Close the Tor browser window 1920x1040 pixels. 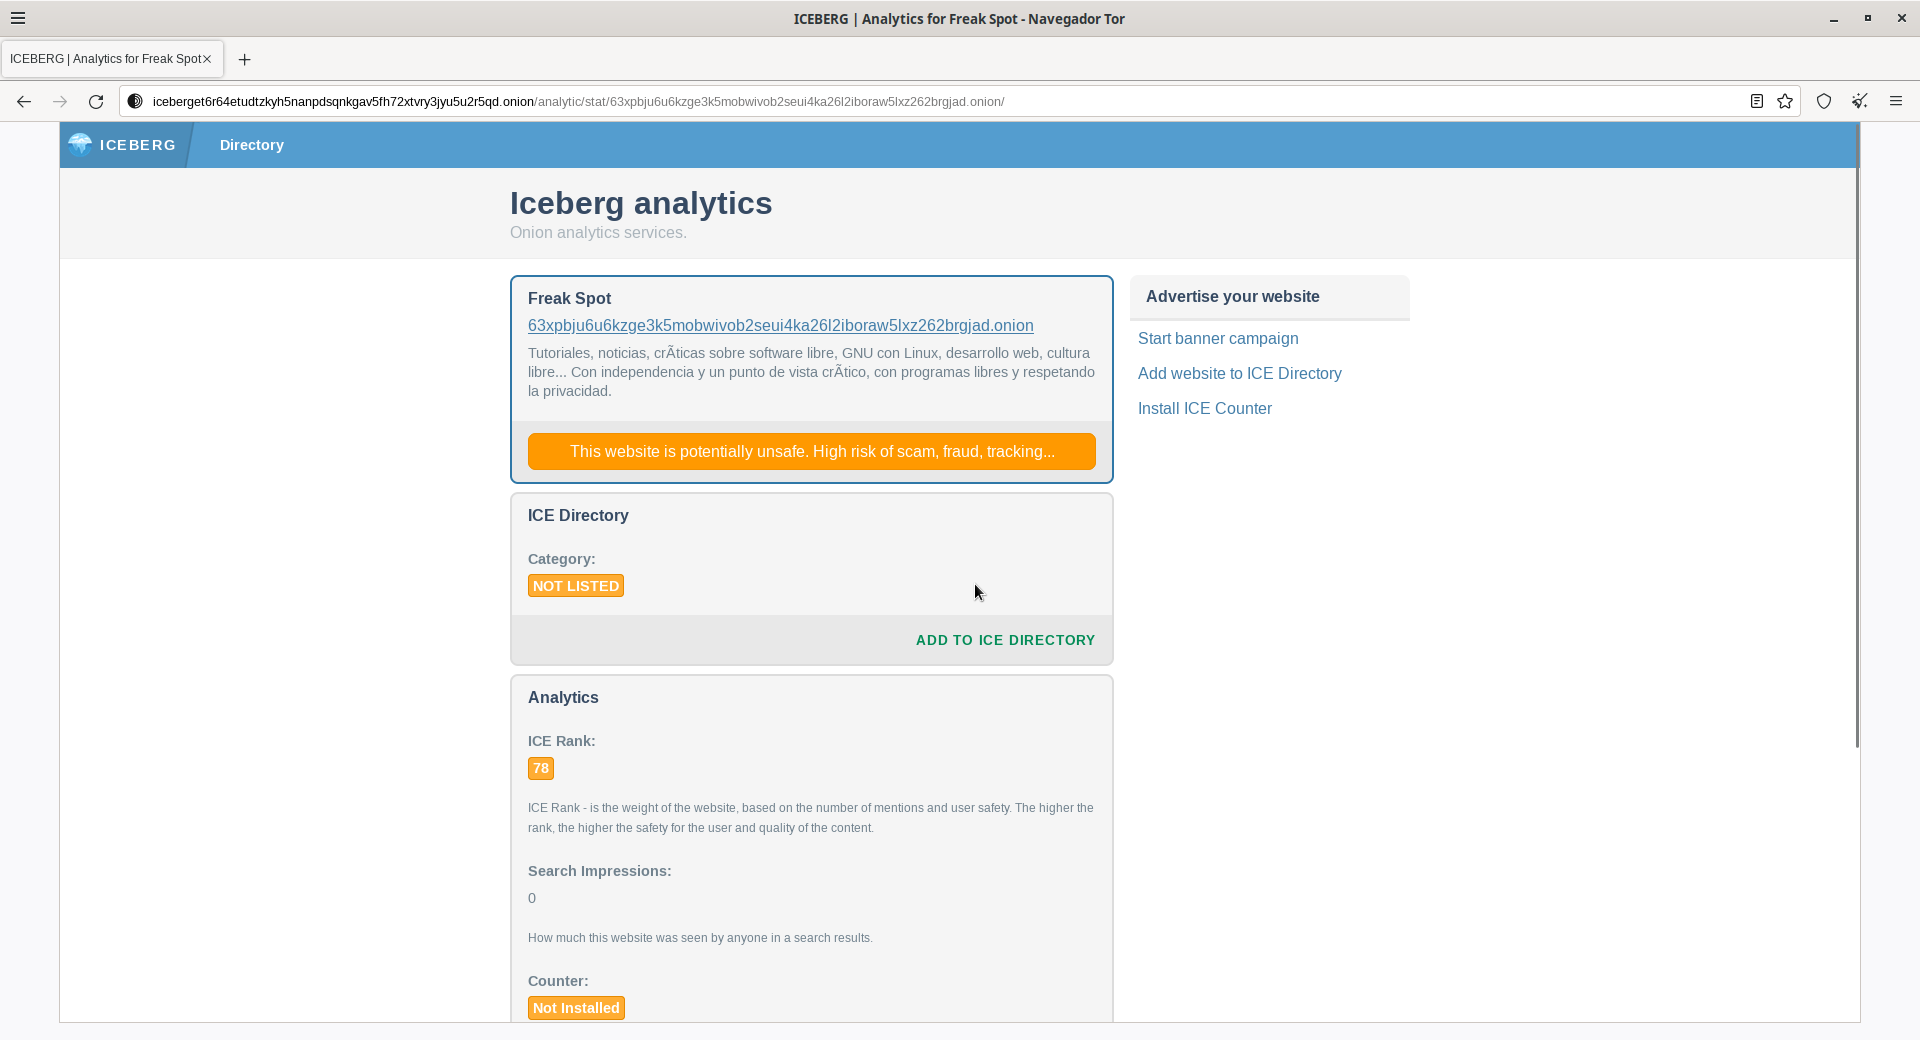pos(1901,18)
